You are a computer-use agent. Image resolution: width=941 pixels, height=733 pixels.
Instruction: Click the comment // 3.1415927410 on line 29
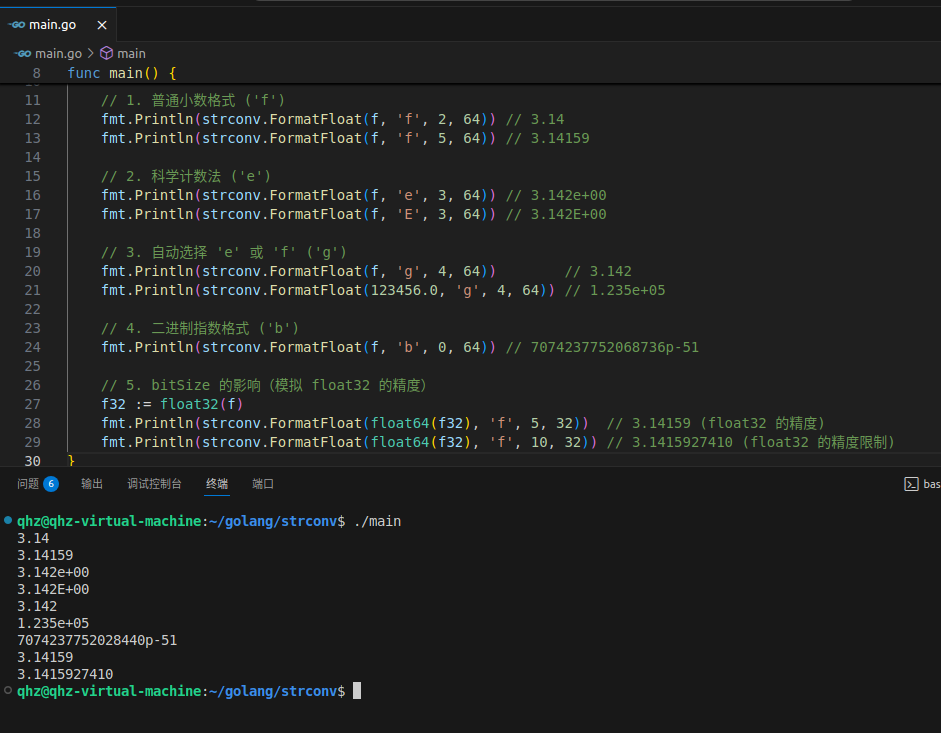751,442
